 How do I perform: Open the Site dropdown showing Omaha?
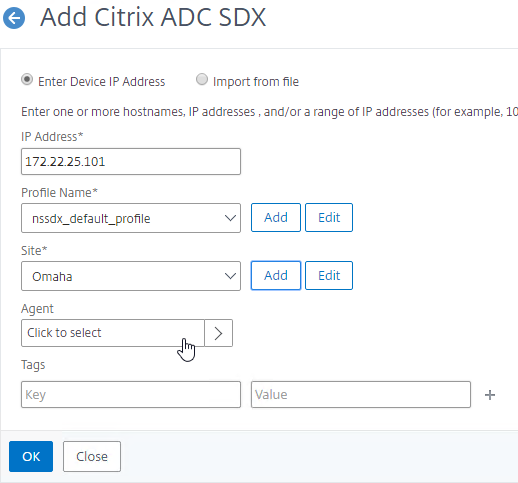click(x=131, y=276)
